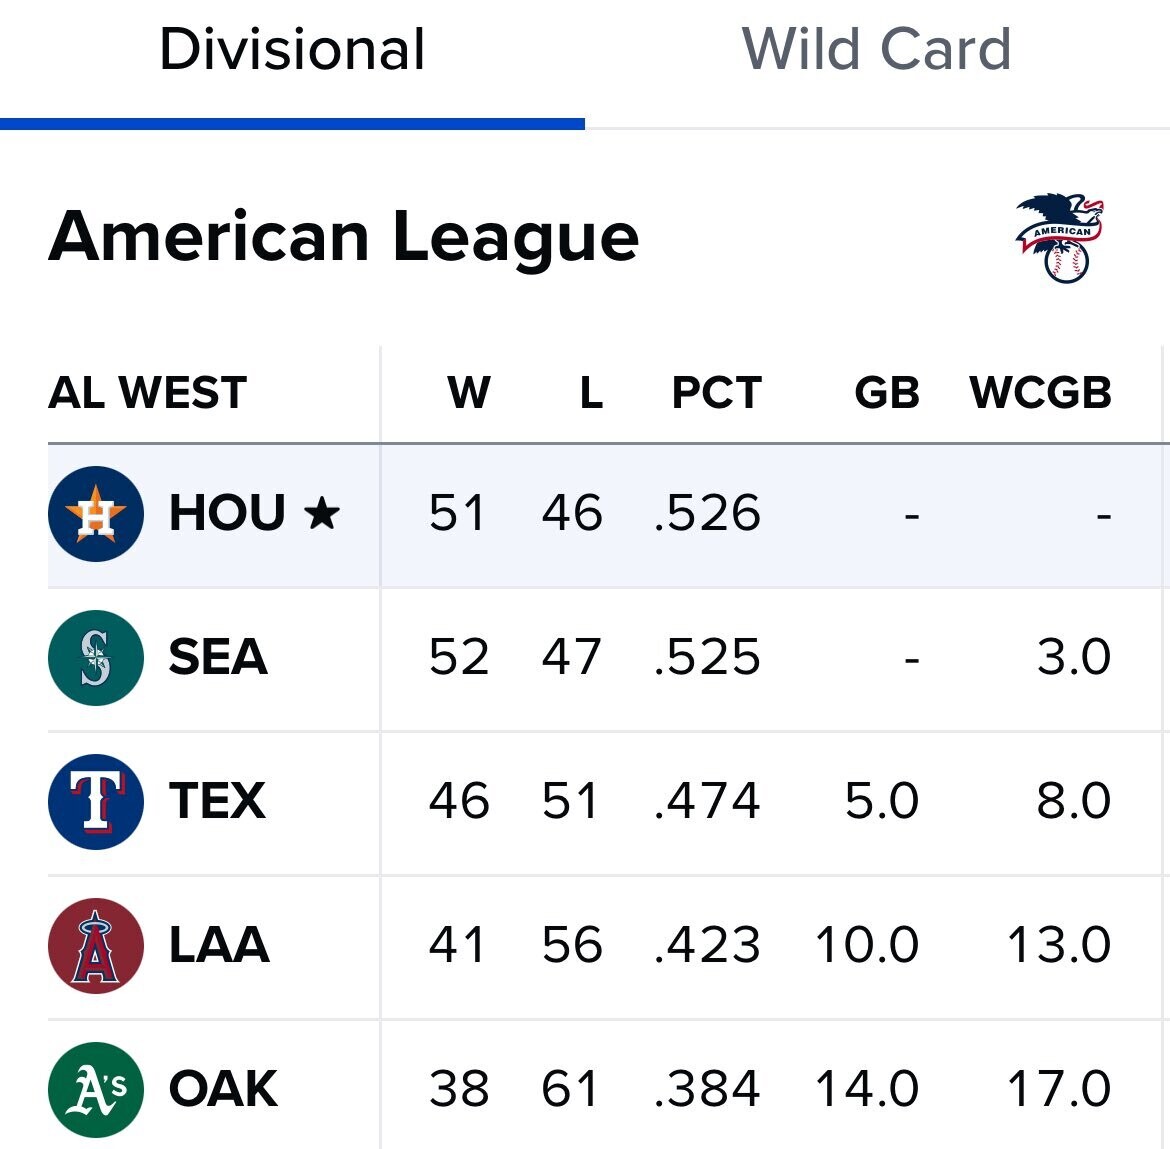Screen dimensions: 1170x1149
Task: View the LAA team page
Action: click(219, 946)
